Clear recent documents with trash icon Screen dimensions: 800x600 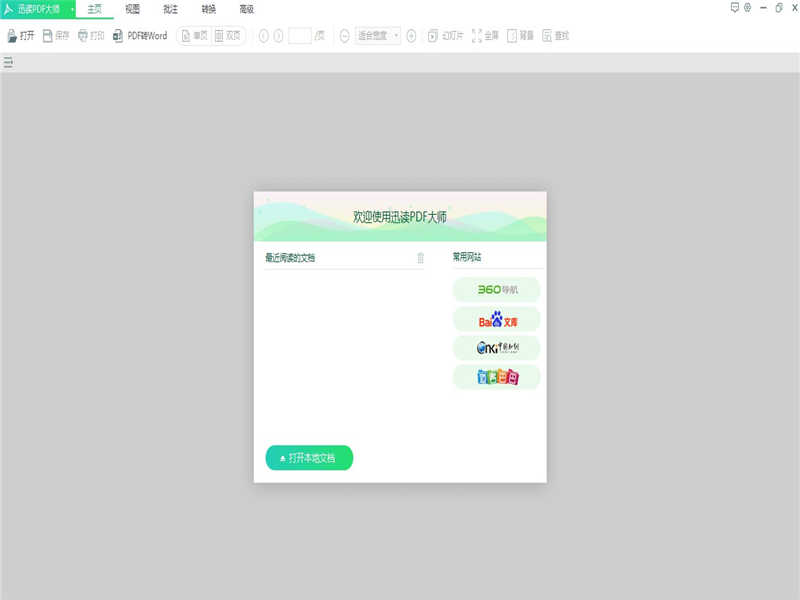click(x=420, y=258)
